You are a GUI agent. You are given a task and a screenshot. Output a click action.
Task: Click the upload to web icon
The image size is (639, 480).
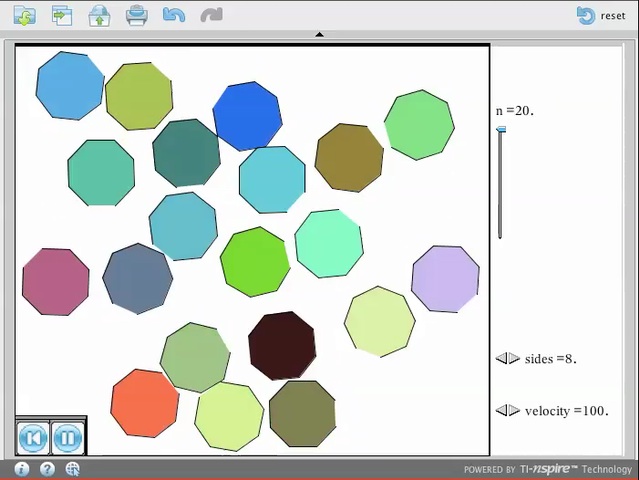(99, 15)
